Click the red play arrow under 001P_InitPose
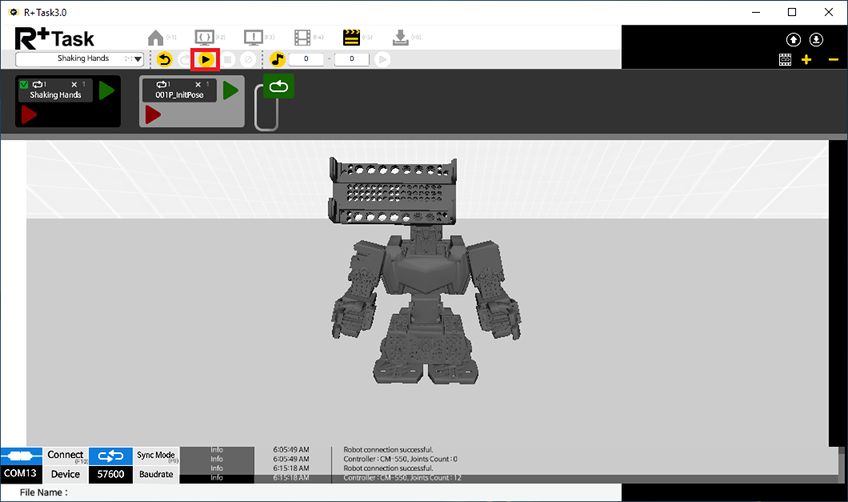This screenshot has width=848, height=502. (153, 115)
